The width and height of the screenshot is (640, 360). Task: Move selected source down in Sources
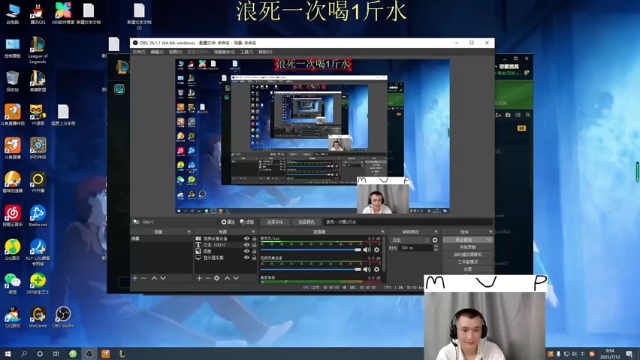(236, 278)
